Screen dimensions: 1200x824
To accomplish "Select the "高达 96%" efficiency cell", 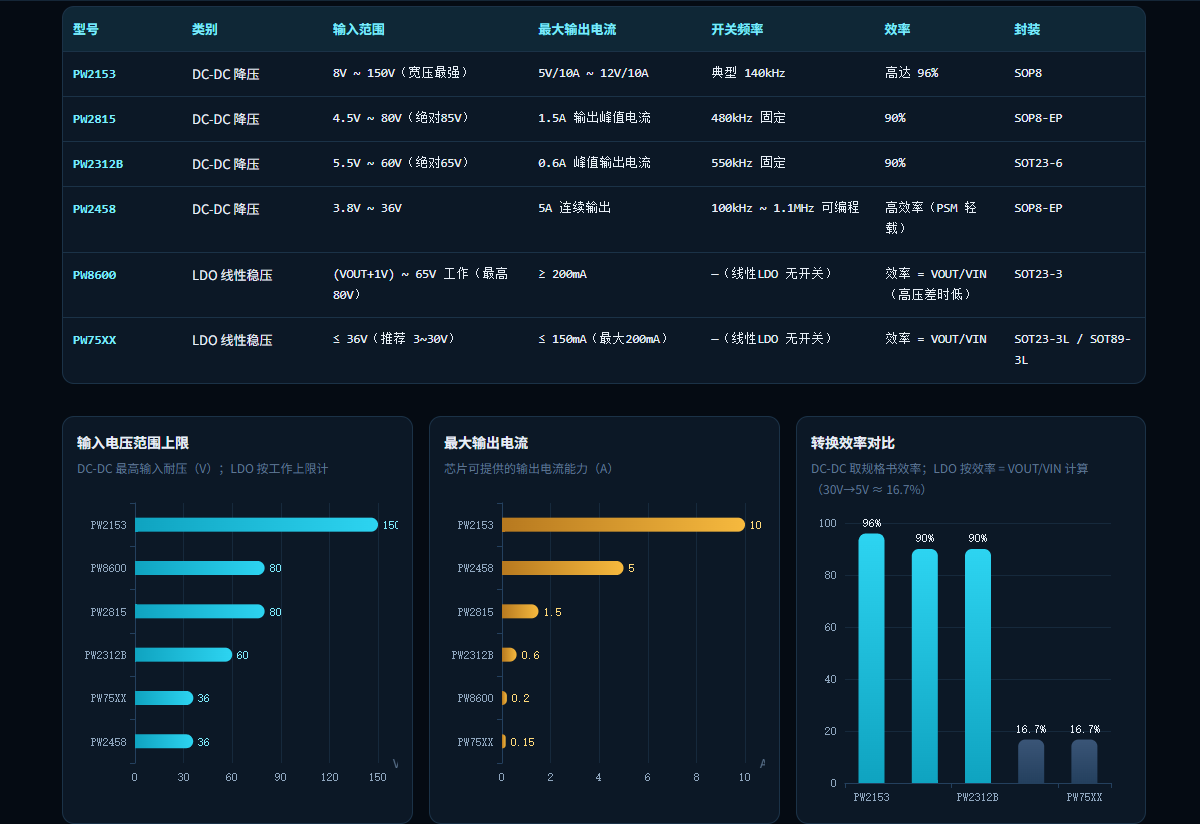I will coord(912,73).
